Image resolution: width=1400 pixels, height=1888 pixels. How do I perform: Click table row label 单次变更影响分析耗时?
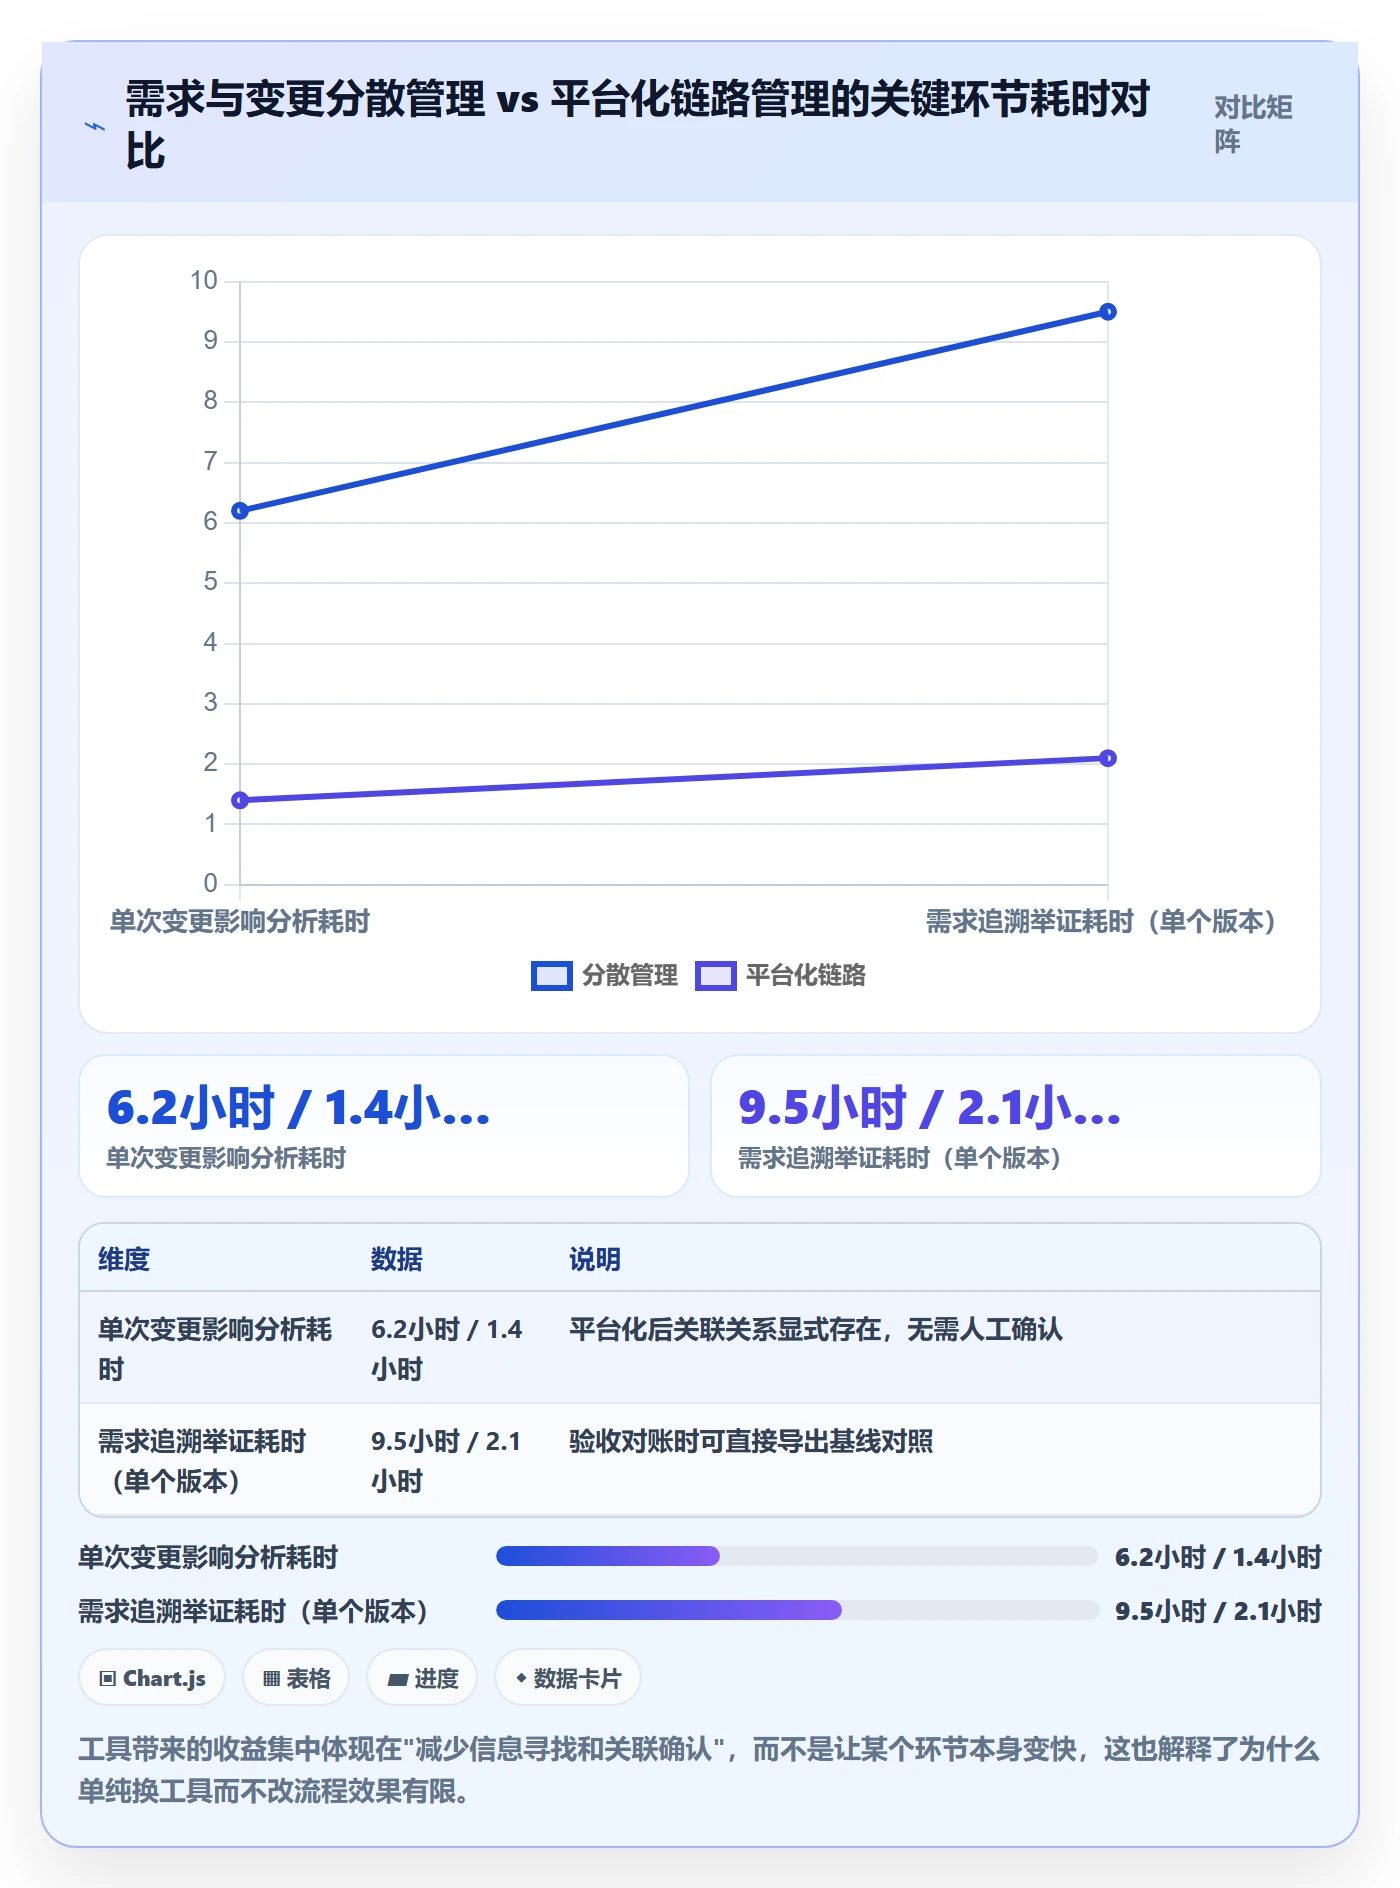[215, 1349]
